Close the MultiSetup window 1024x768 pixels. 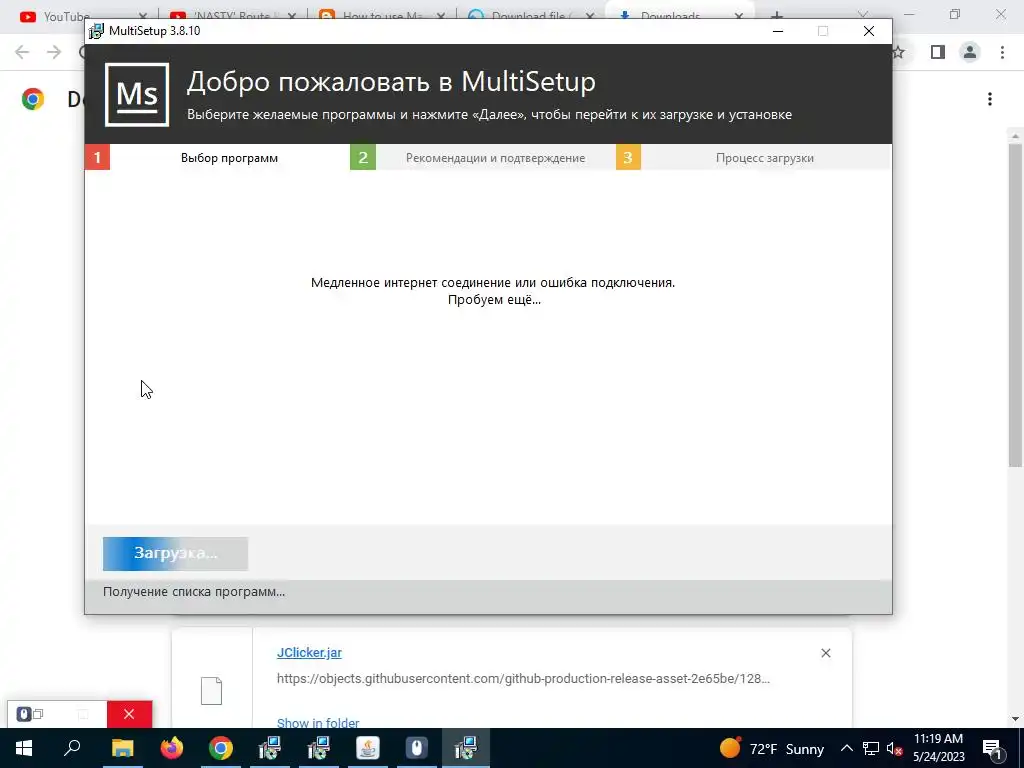(869, 31)
